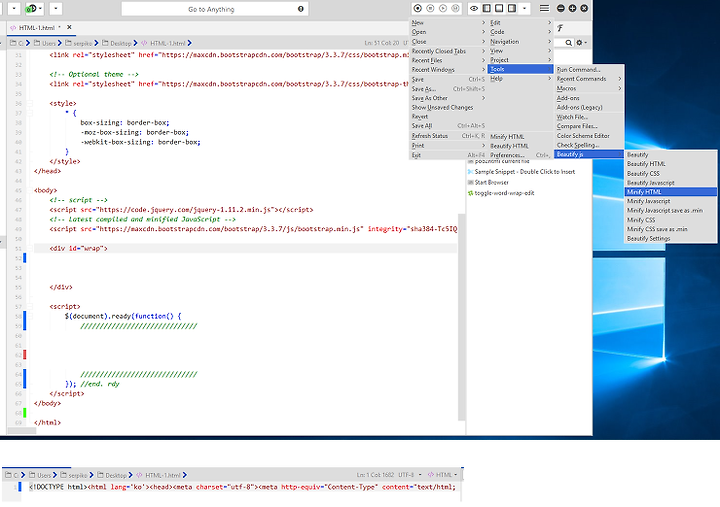The width and height of the screenshot is (720, 507).
Task: Click Desktop folder in top breadcrumb bar
Action: pyautogui.click(x=117, y=43)
